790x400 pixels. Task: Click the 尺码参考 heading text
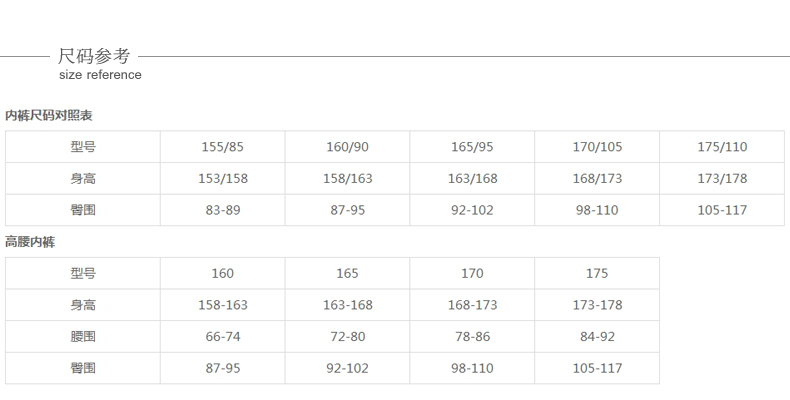click(x=94, y=56)
